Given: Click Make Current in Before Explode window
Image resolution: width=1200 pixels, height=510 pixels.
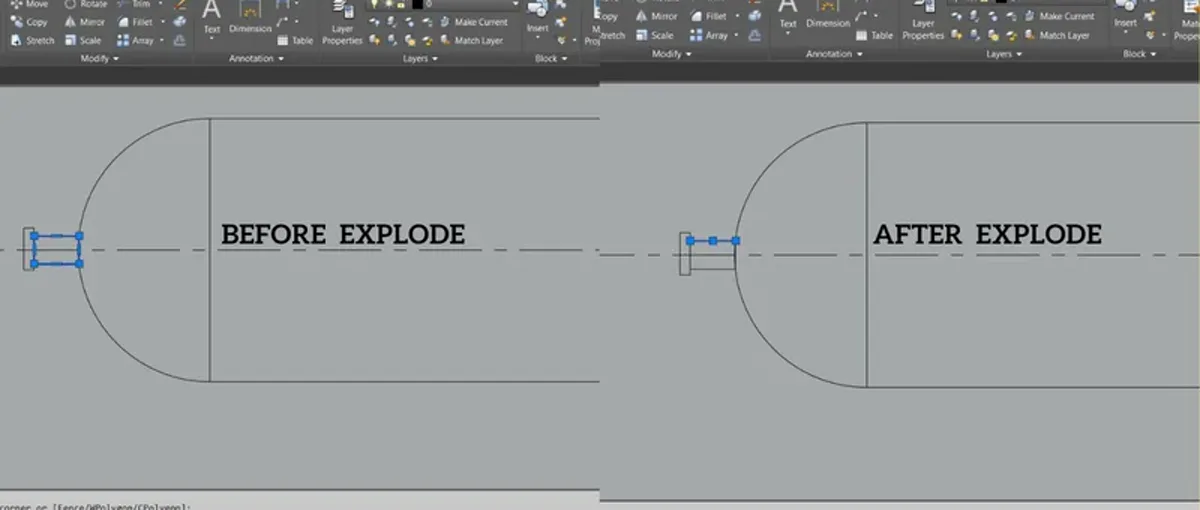Looking at the screenshot, I should (x=474, y=22).
